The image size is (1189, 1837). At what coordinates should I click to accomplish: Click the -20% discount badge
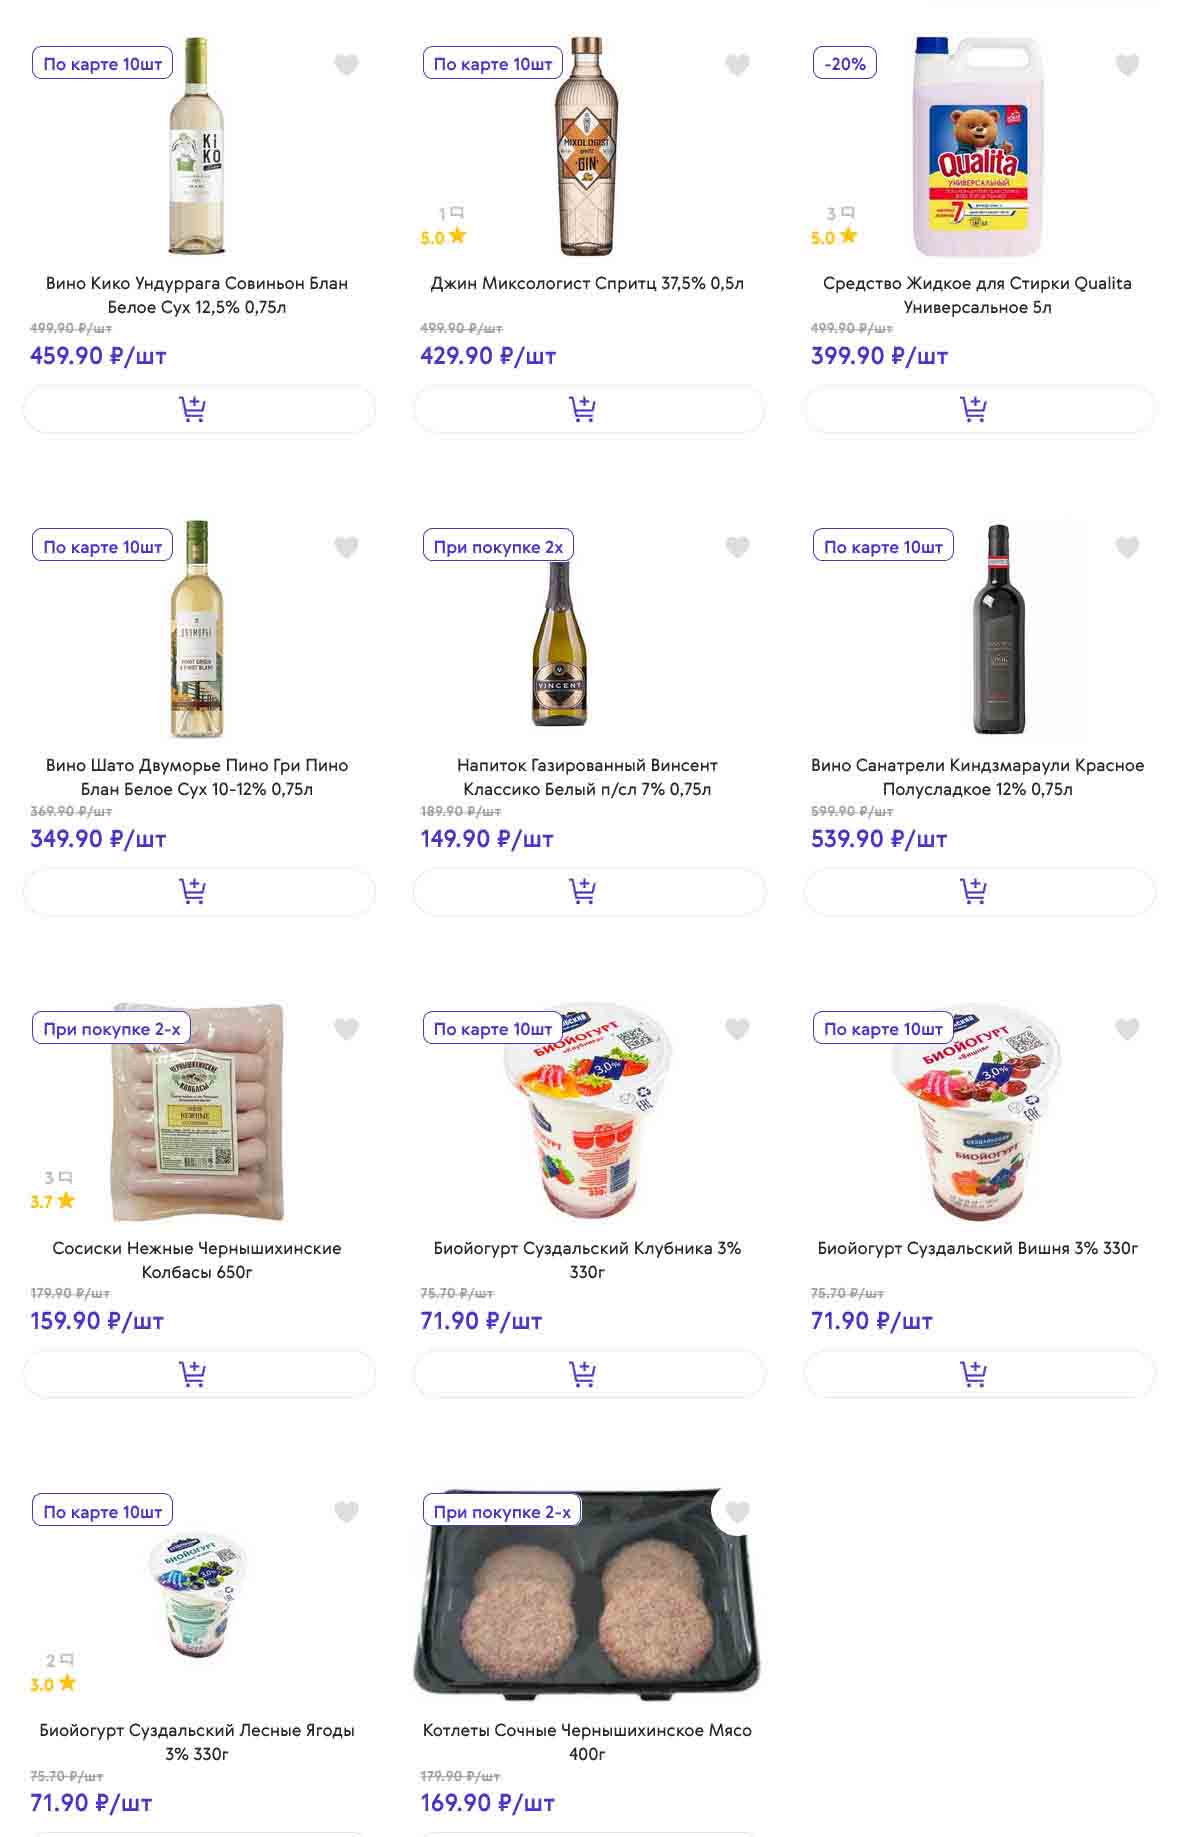[845, 64]
